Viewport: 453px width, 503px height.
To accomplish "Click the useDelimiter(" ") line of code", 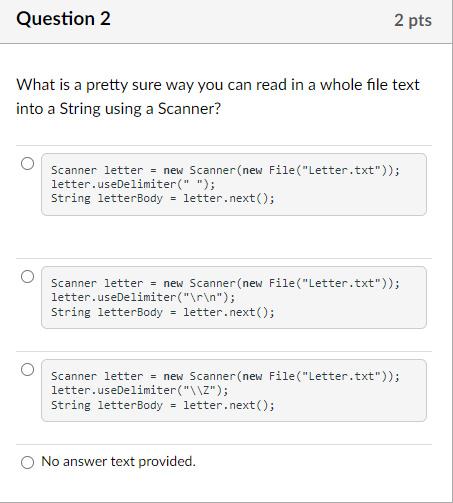I will (133, 184).
